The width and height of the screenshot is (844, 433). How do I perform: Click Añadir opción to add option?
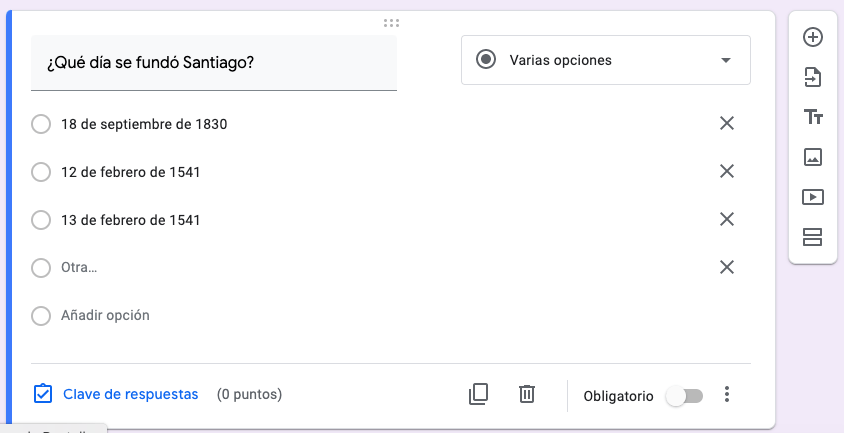click(x=105, y=315)
